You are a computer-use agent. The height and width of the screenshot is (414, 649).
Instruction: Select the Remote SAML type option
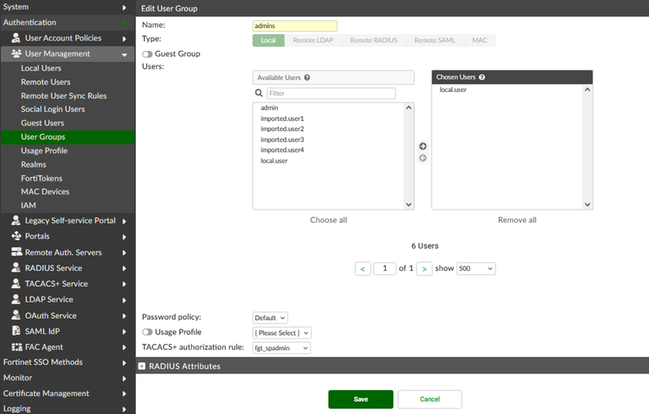(x=435, y=40)
